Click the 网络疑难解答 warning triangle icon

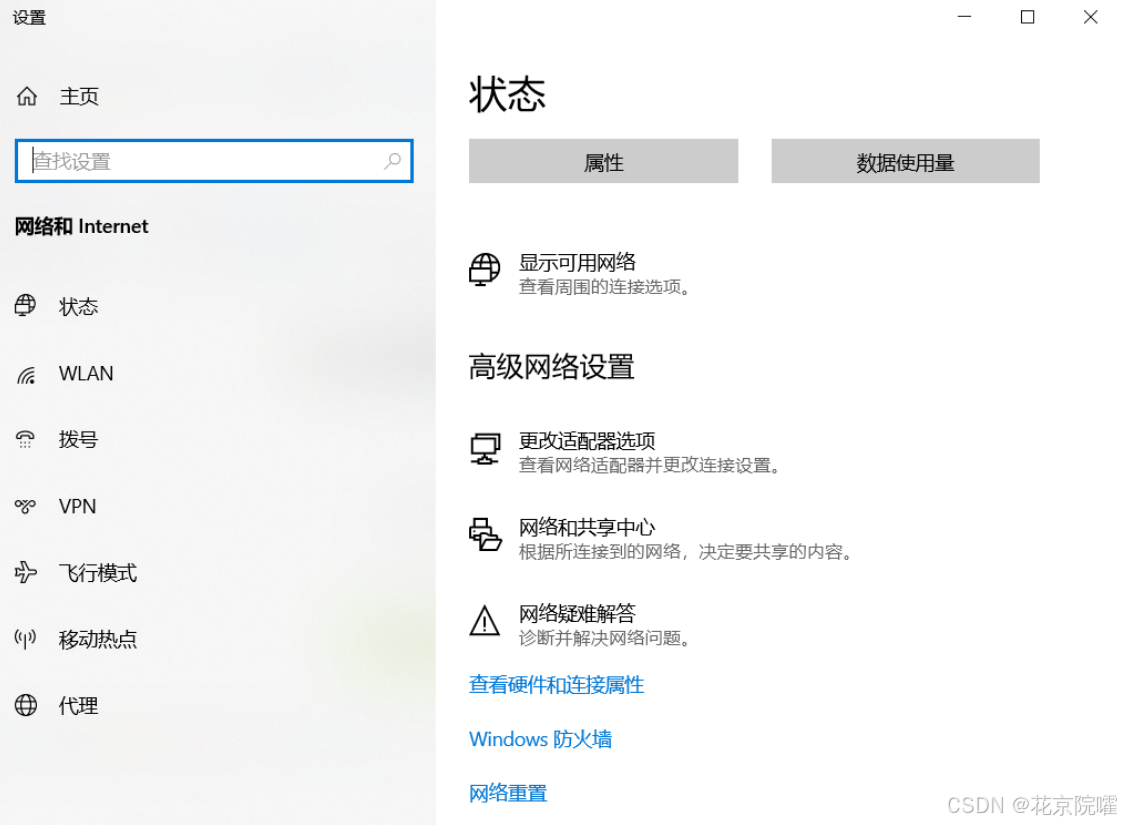485,621
